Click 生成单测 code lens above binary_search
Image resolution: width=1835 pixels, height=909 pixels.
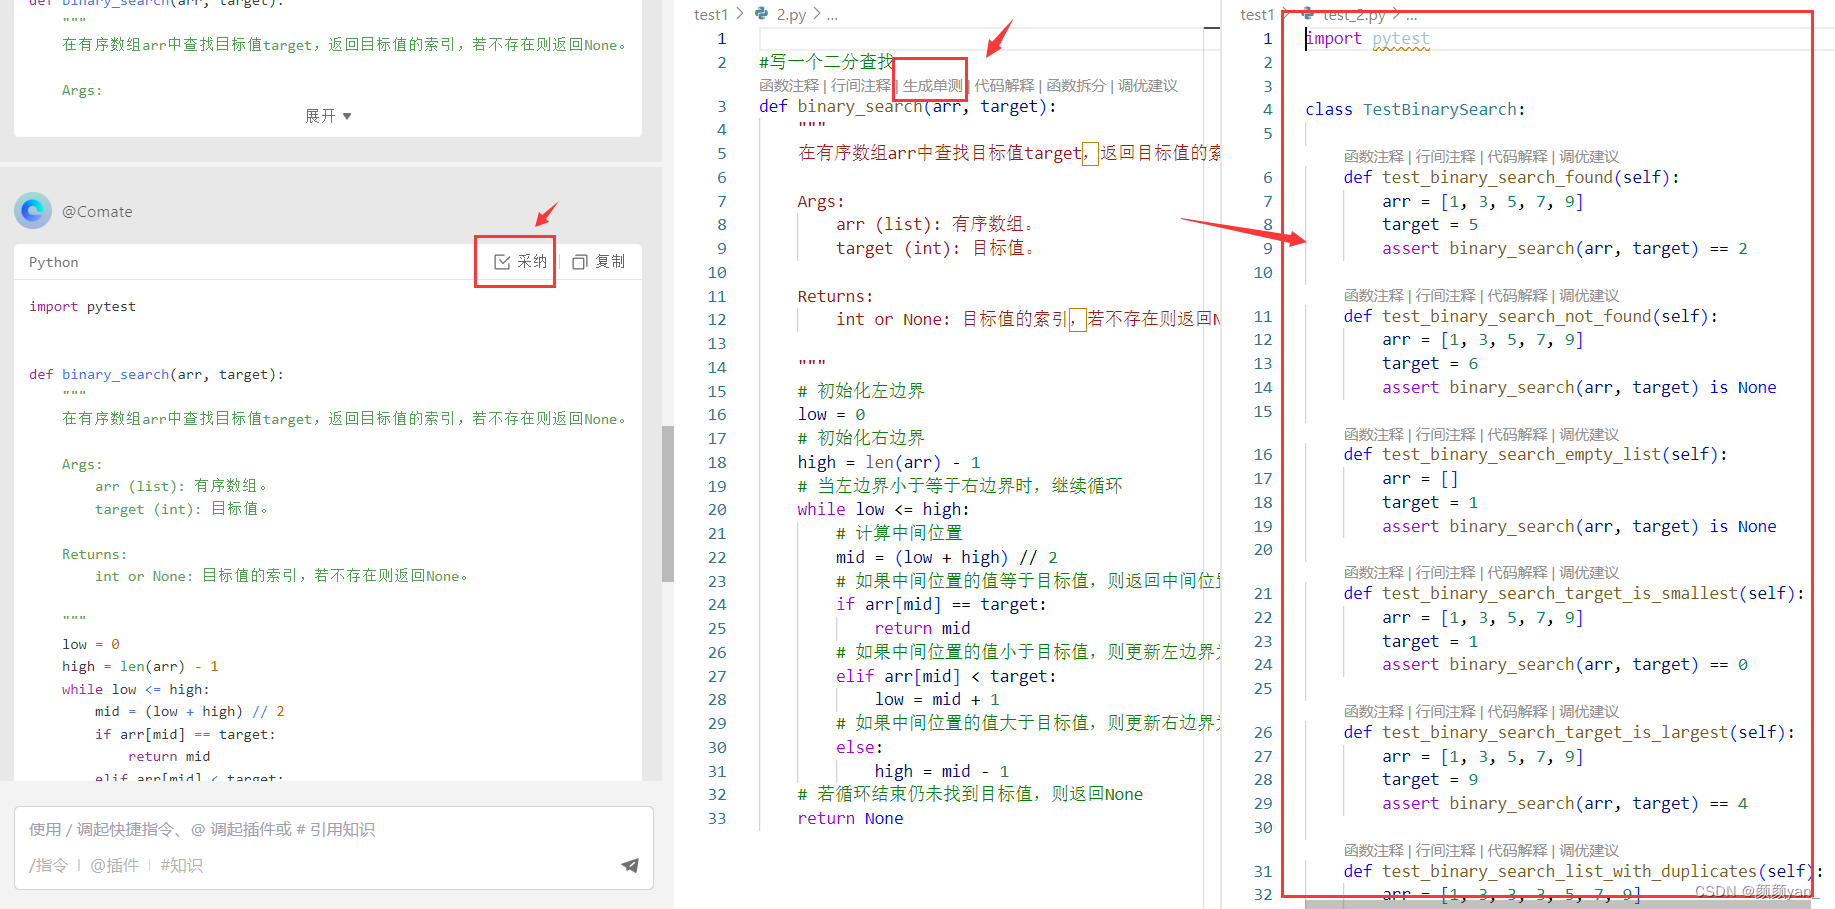pyautogui.click(x=932, y=86)
